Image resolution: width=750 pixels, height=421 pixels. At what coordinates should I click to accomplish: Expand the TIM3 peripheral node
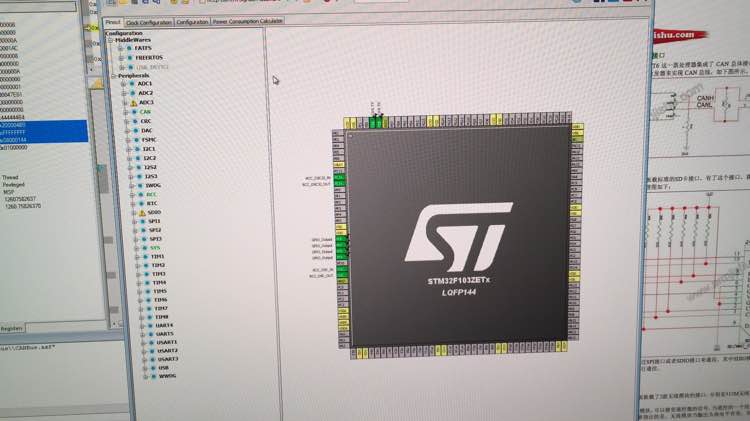click(x=139, y=274)
